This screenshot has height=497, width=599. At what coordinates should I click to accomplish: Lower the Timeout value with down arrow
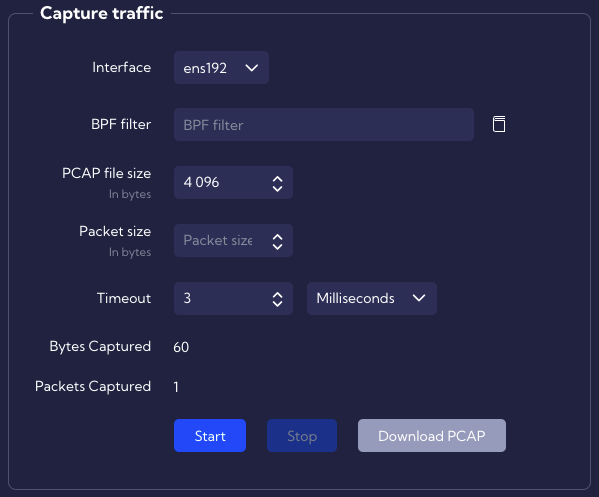click(x=277, y=304)
